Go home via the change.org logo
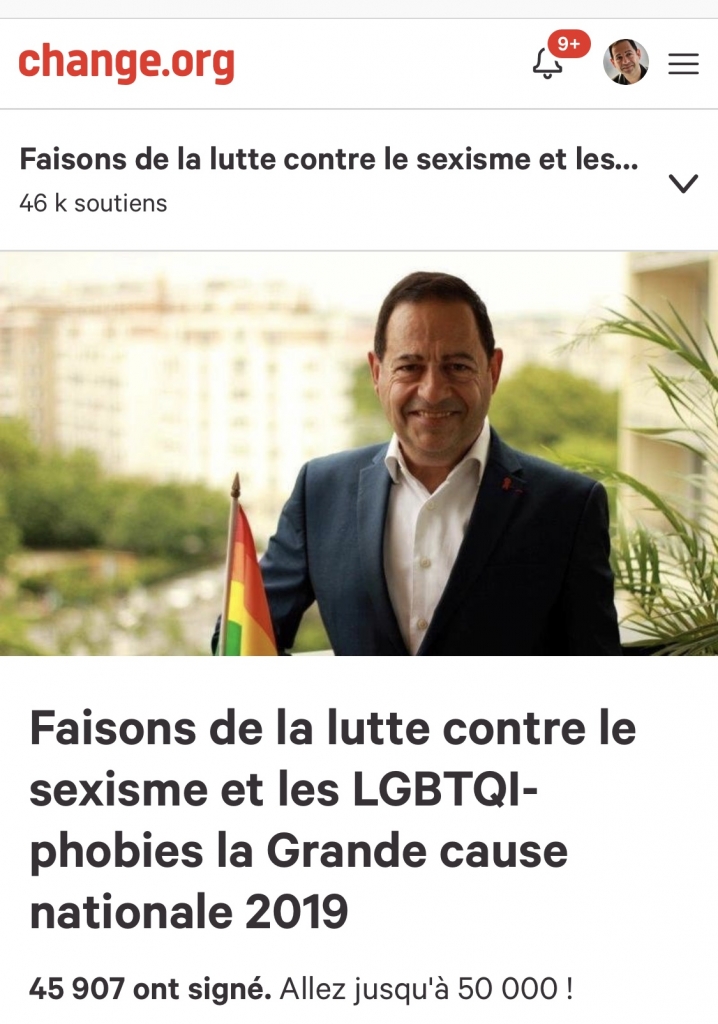Screen dimensions: 718x1024 [126, 62]
